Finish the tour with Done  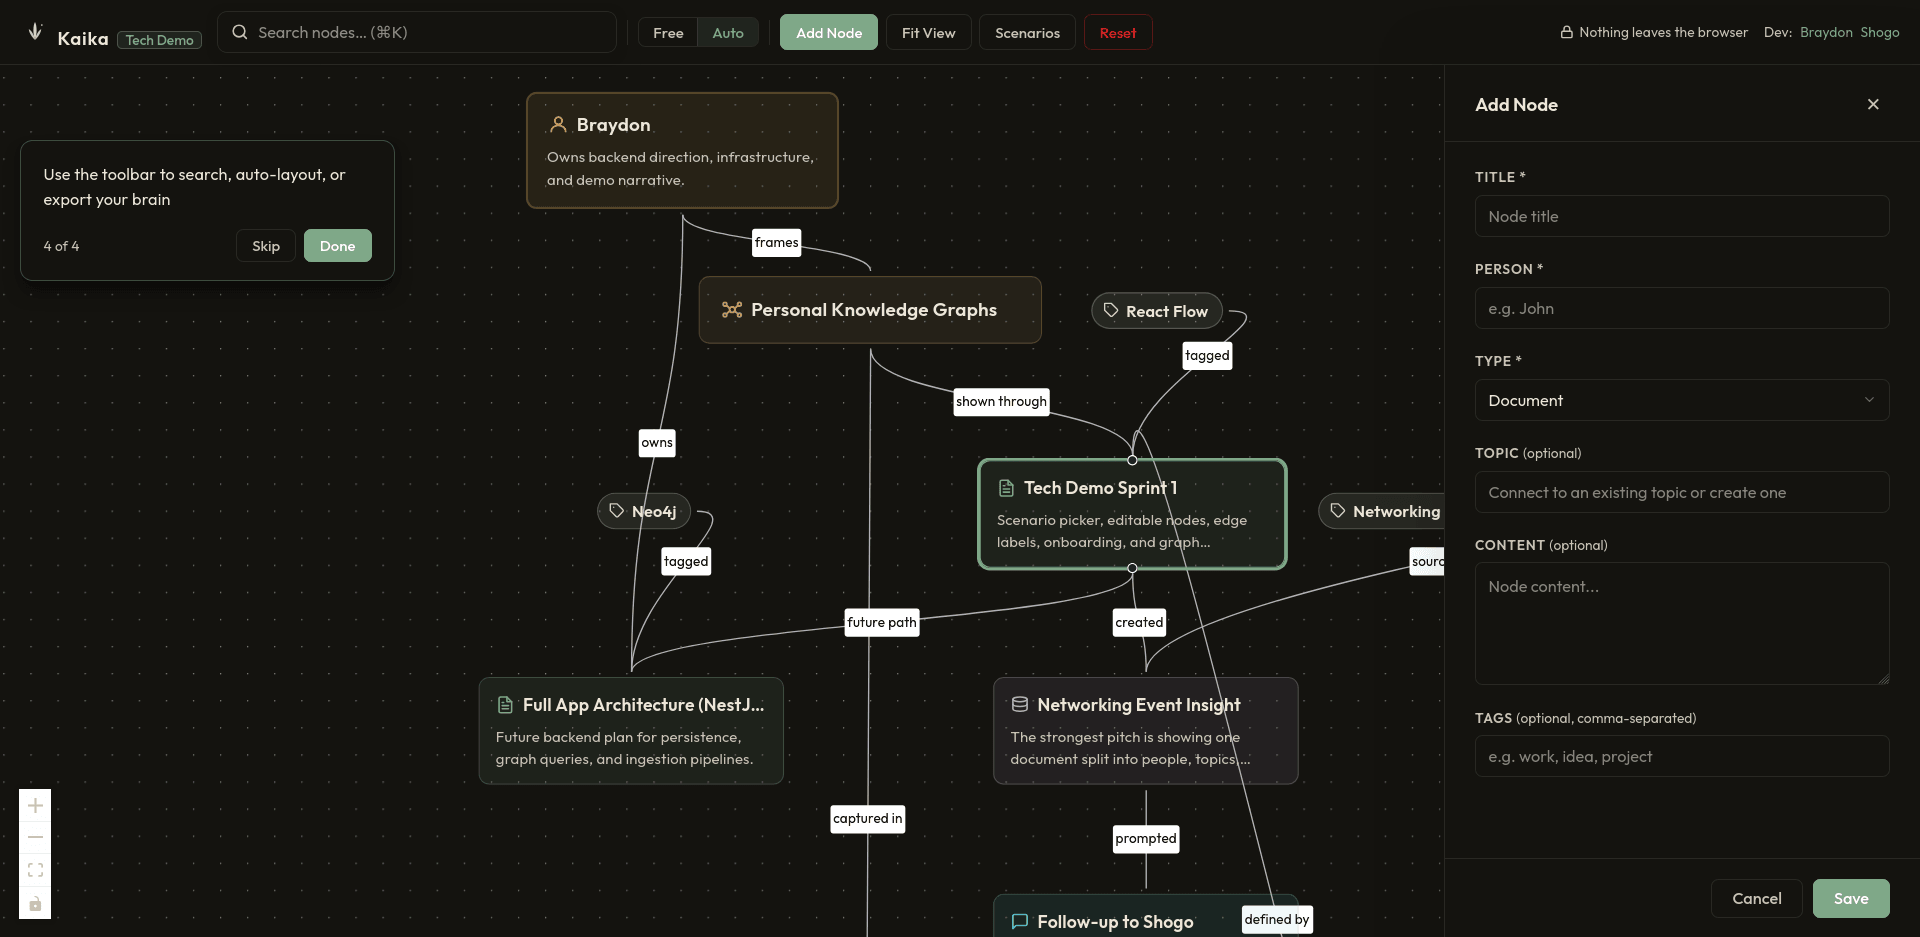coord(338,246)
